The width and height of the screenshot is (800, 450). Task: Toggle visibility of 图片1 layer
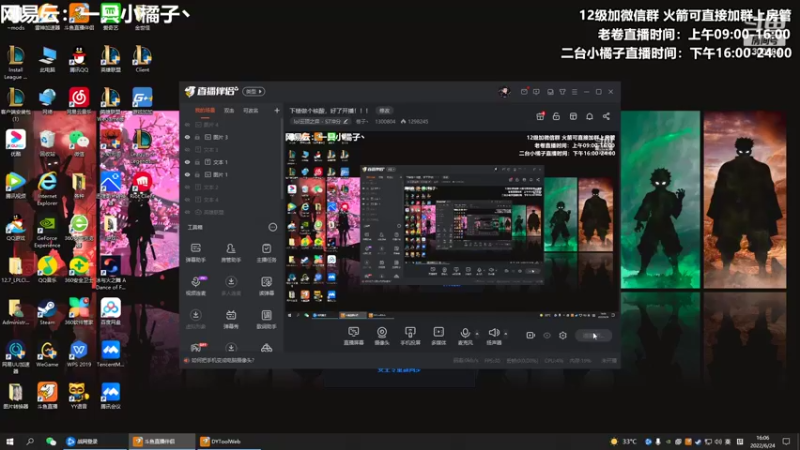[187, 174]
